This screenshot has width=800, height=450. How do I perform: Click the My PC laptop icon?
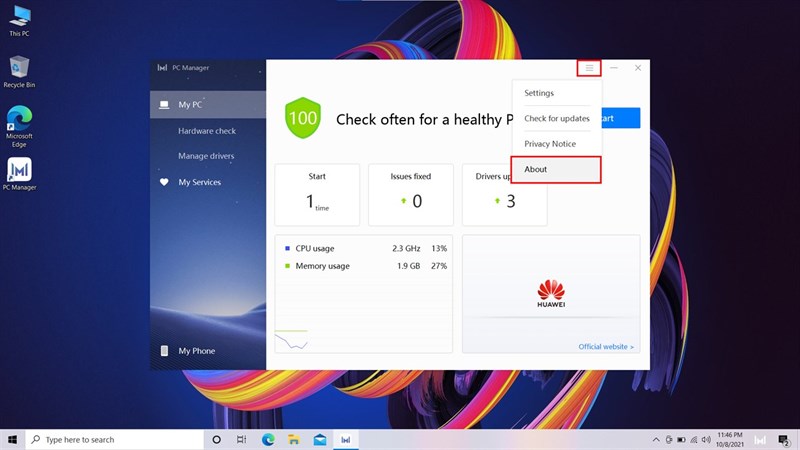[x=164, y=105]
